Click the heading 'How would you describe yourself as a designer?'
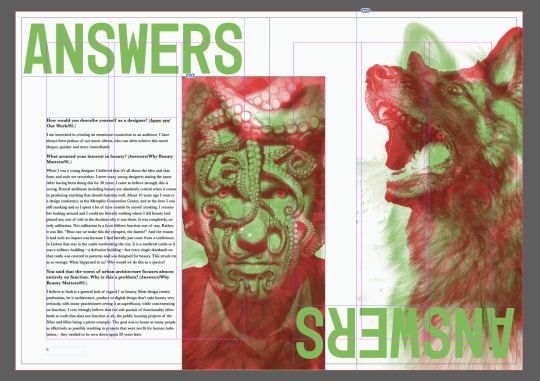The height and width of the screenshot is (381, 540). coord(109,123)
